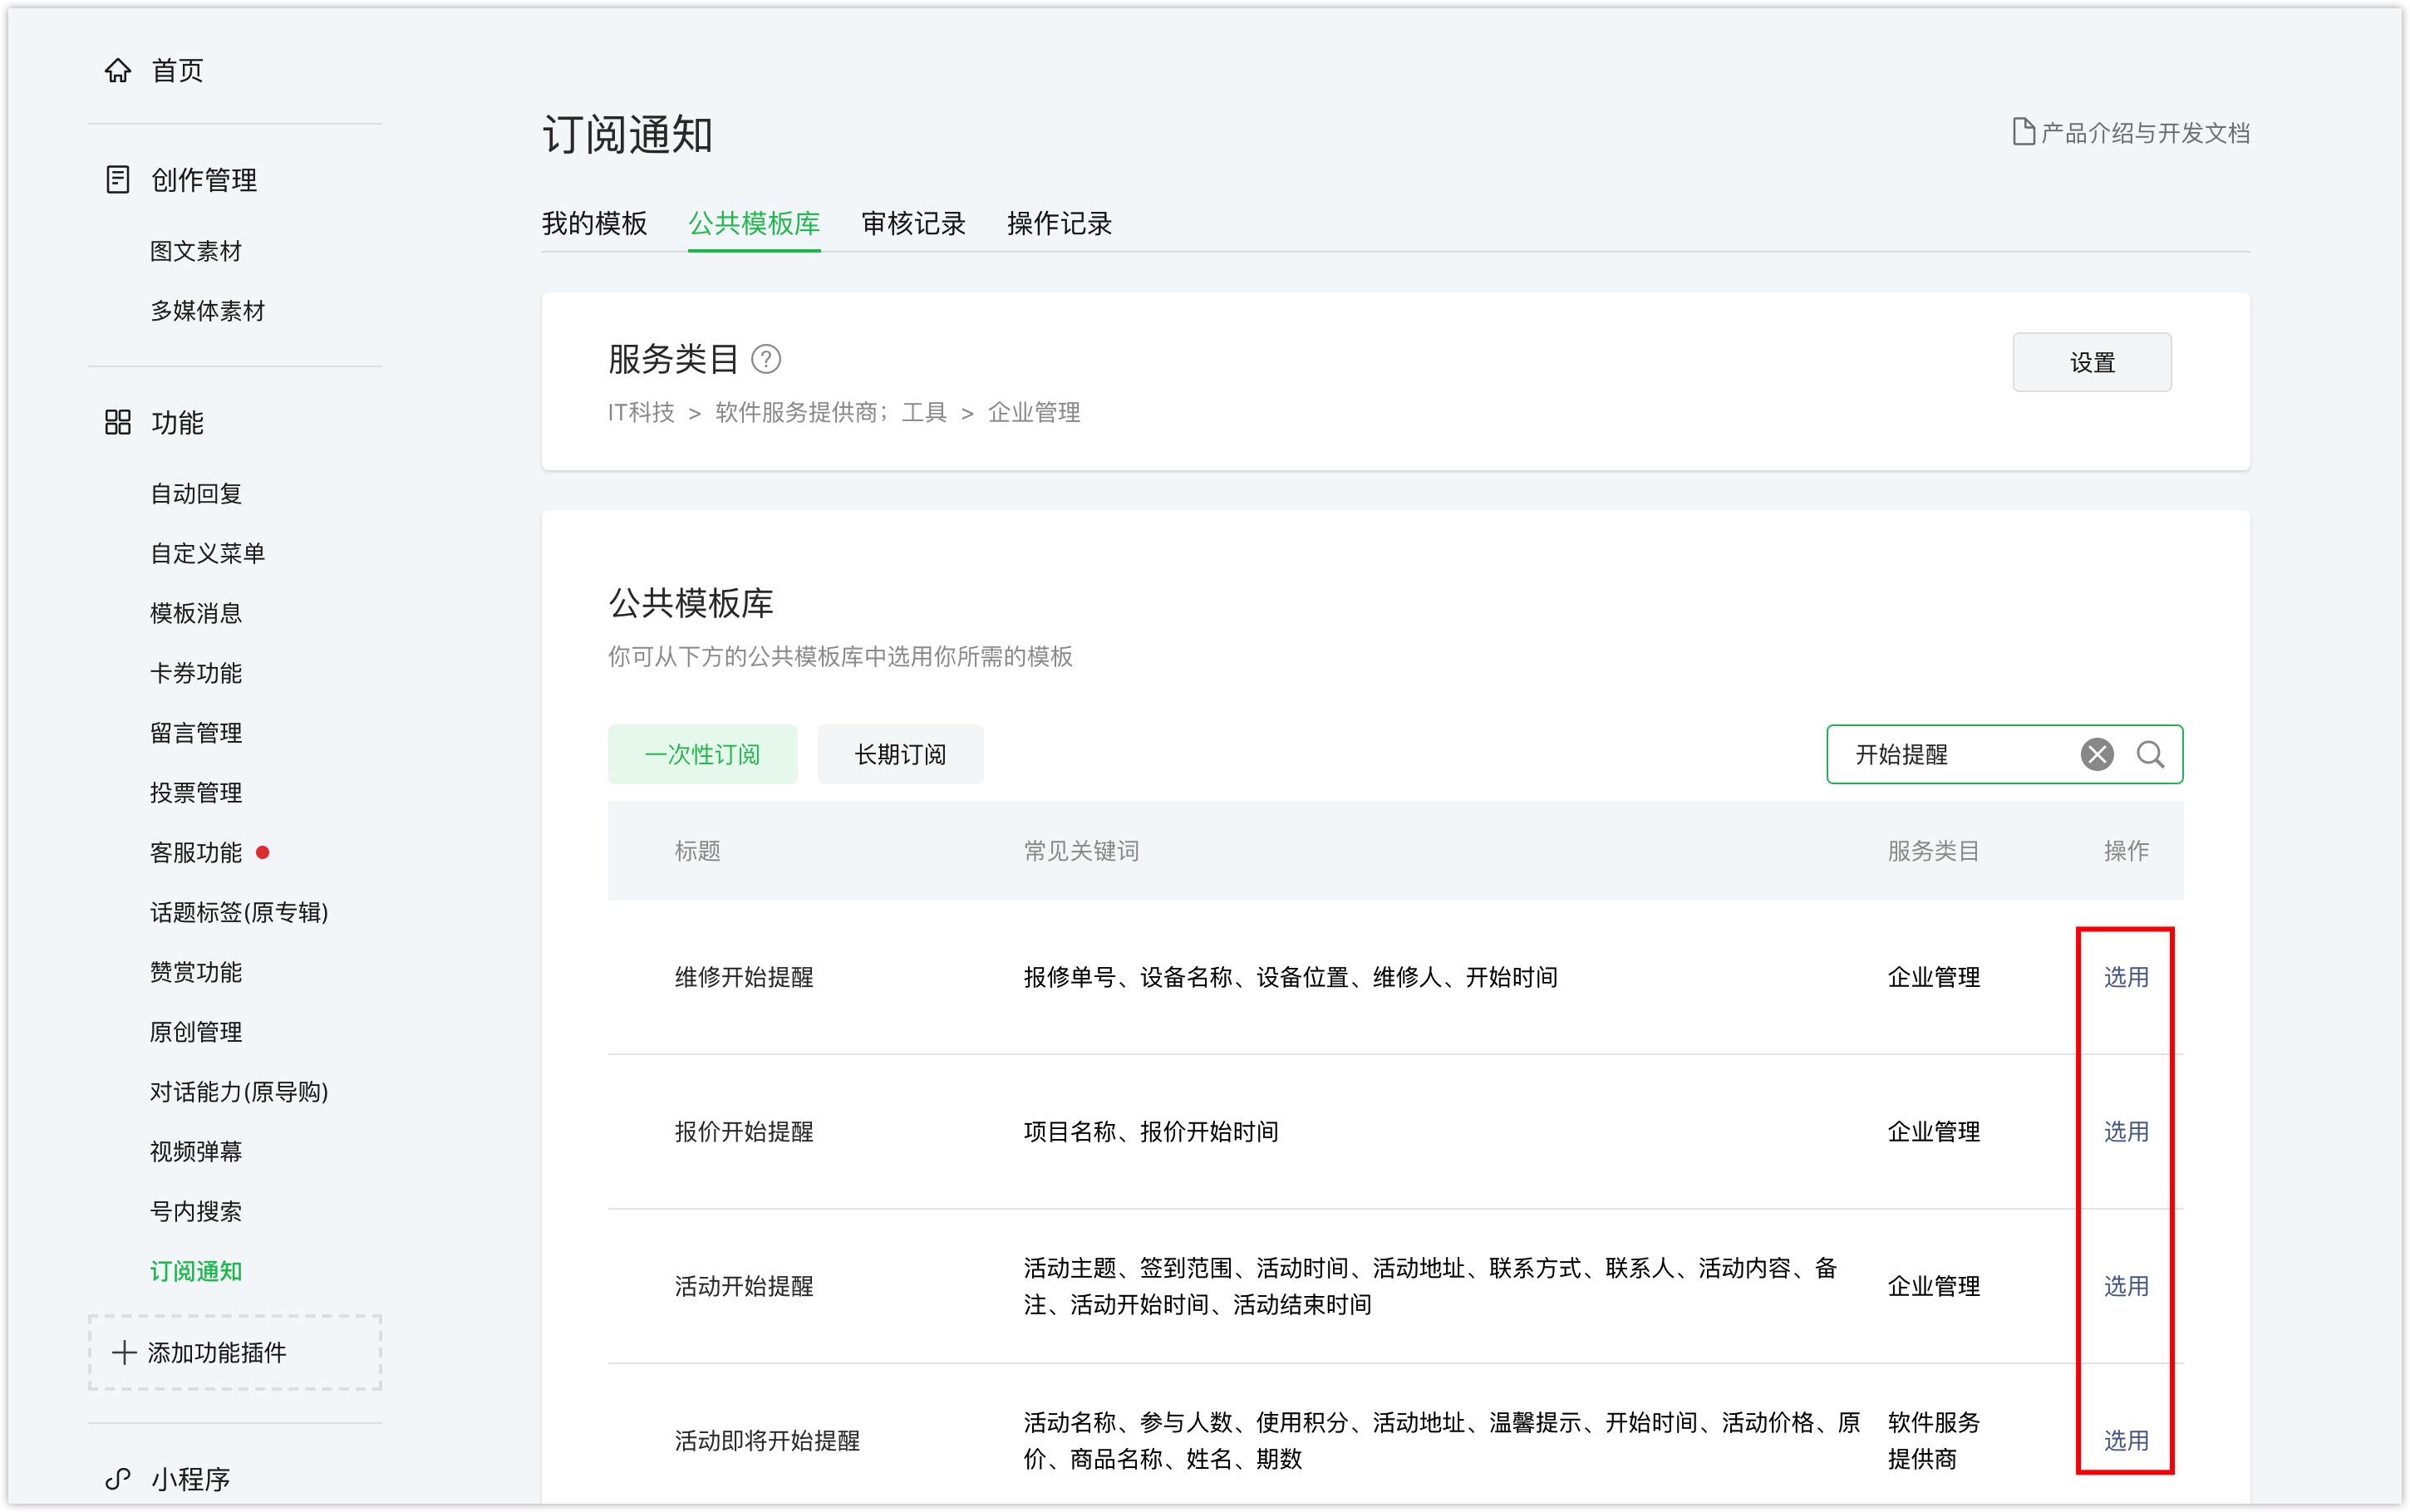The width and height of the screenshot is (2410, 1512).
Task: Open the 操作记录 tab
Action: (1059, 223)
